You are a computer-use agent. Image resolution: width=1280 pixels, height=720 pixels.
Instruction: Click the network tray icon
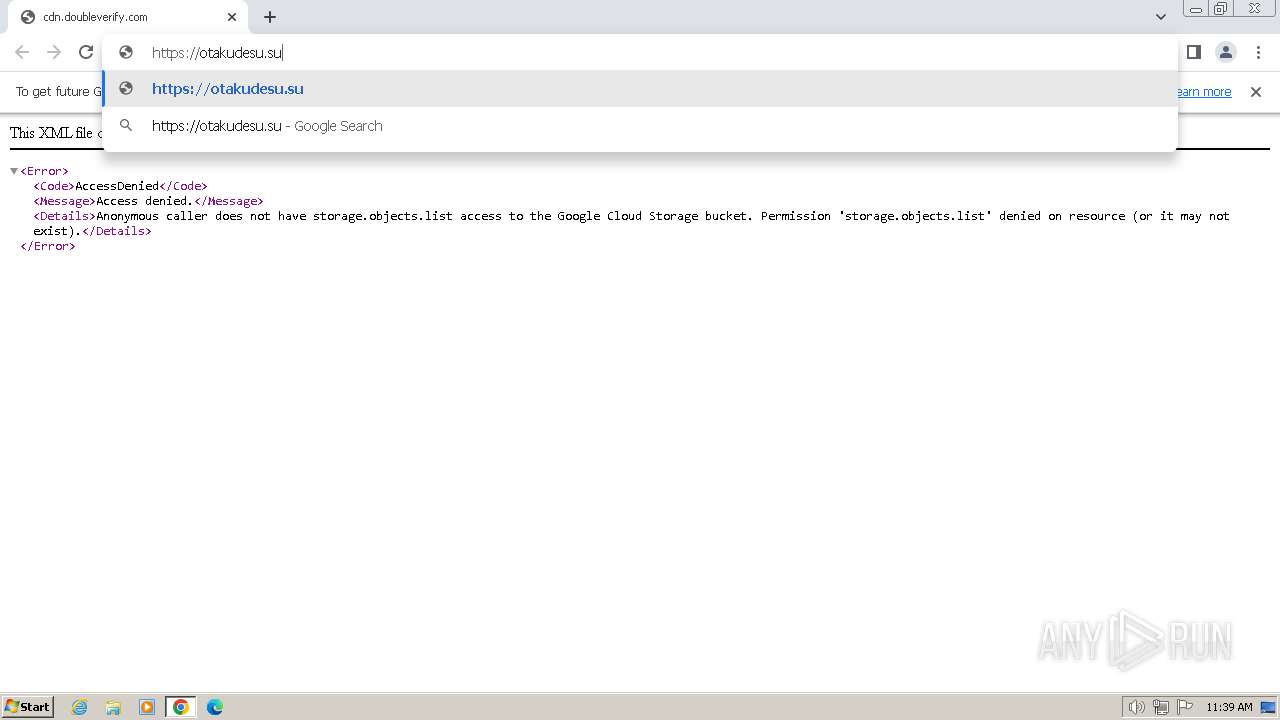point(1161,707)
